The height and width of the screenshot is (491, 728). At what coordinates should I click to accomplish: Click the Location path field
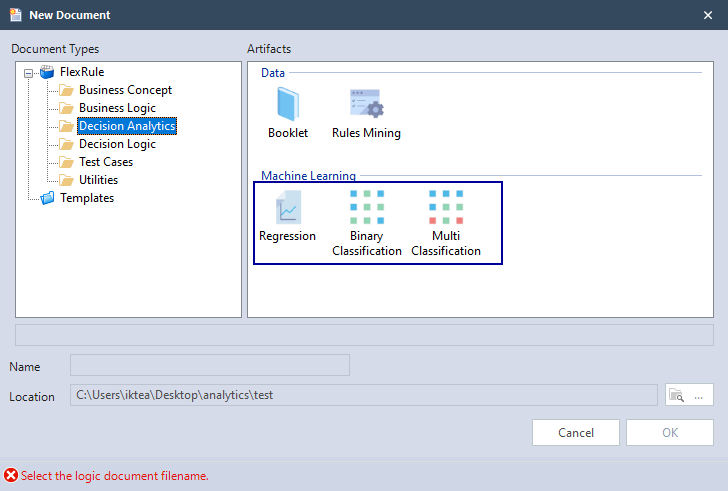pos(364,395)
